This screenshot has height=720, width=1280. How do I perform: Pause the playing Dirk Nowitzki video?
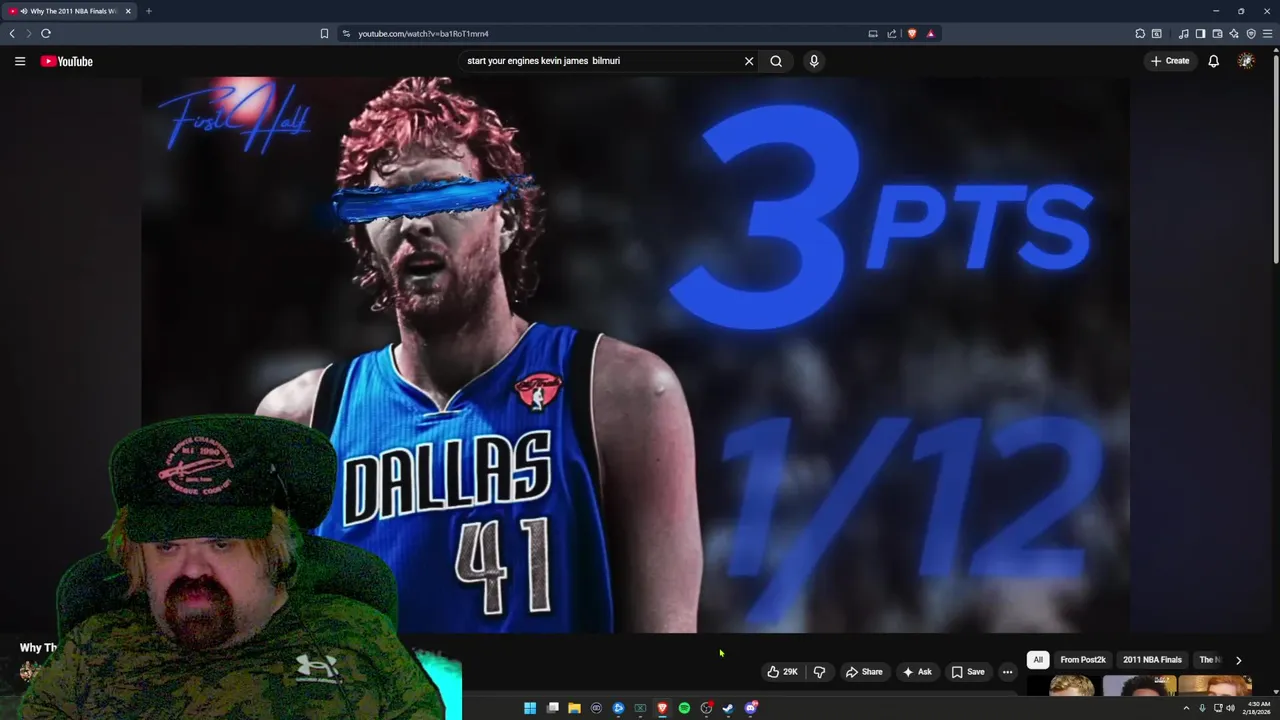pos(635,355)
